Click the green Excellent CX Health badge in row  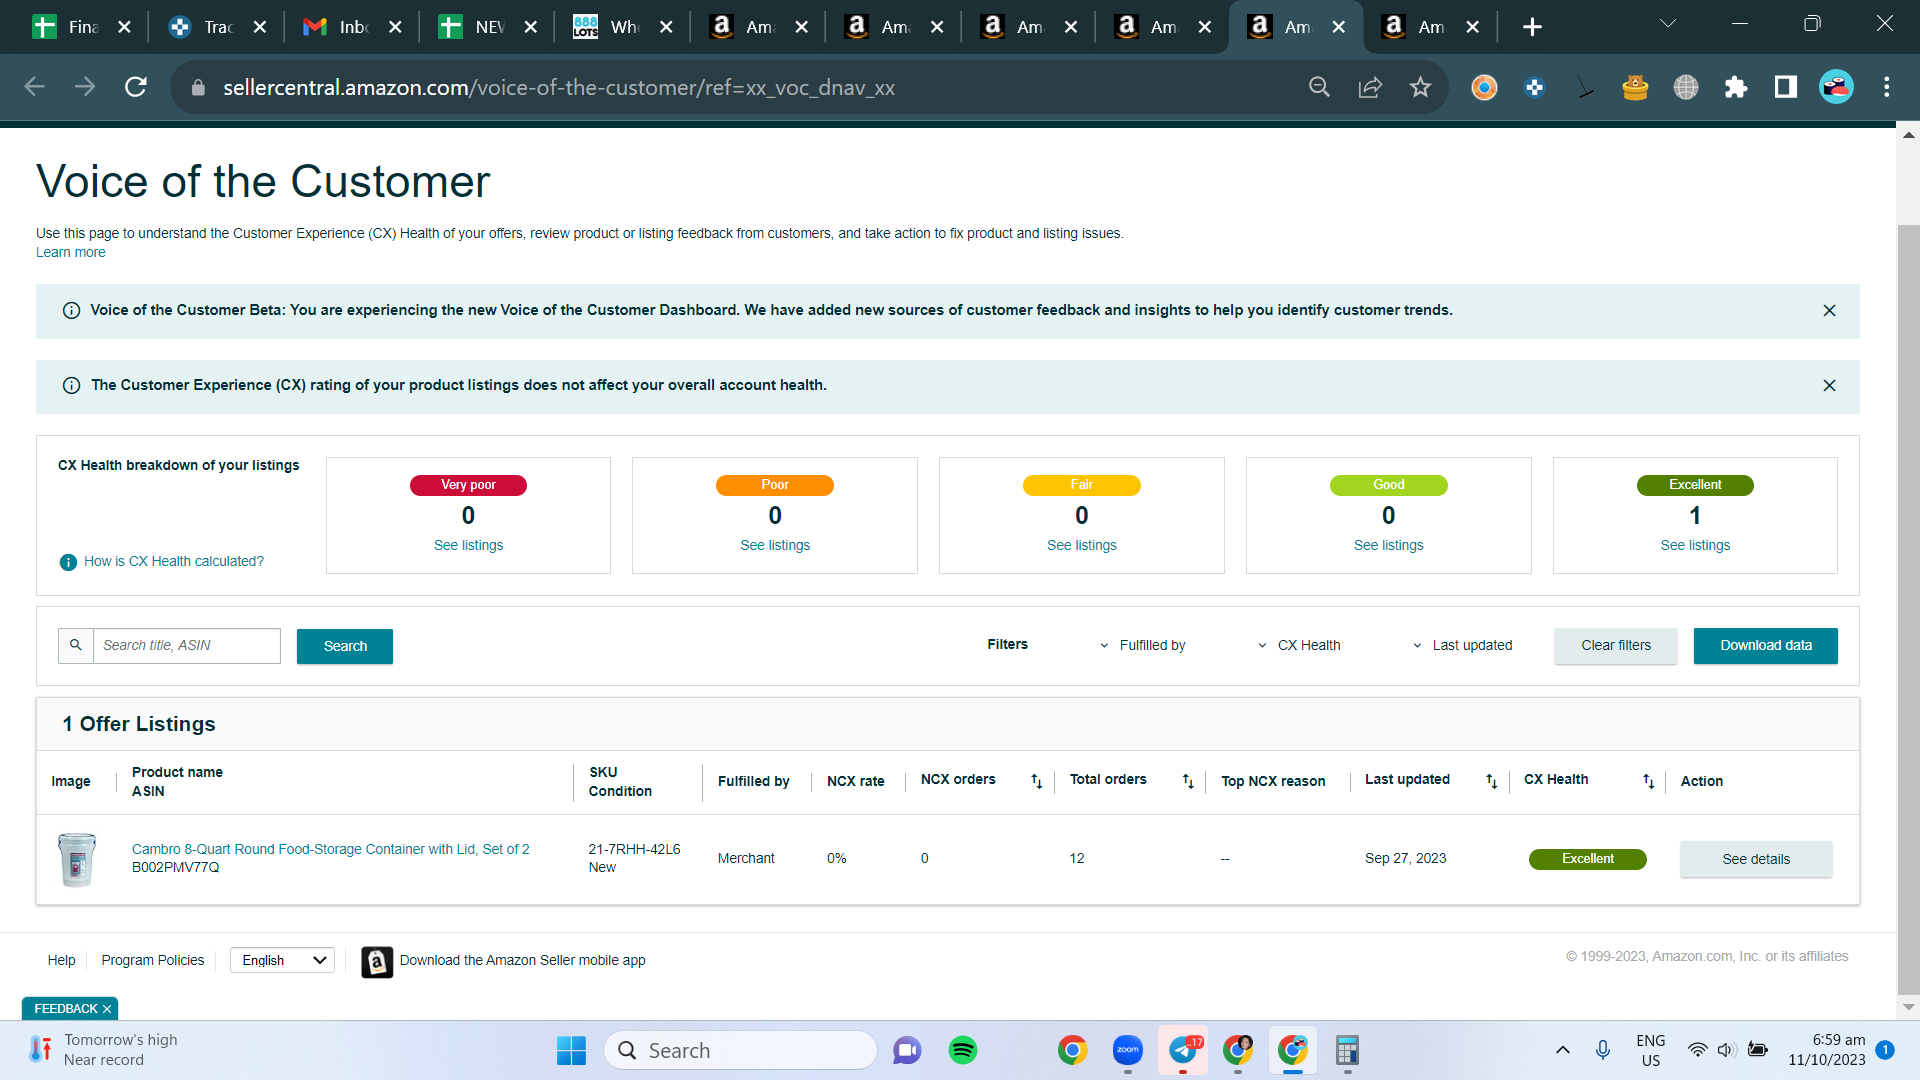(x=1588, y=859)
